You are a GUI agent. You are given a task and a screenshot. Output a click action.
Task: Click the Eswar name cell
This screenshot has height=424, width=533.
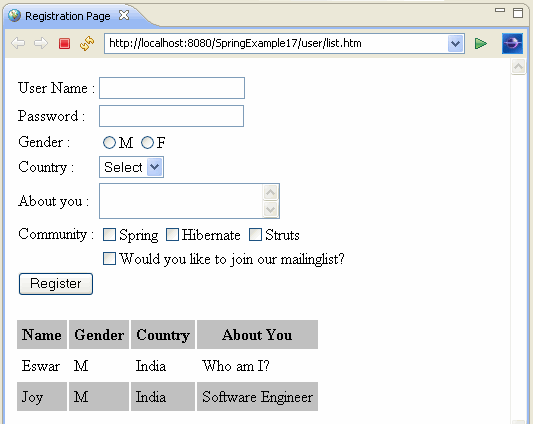tap(42, 366)
